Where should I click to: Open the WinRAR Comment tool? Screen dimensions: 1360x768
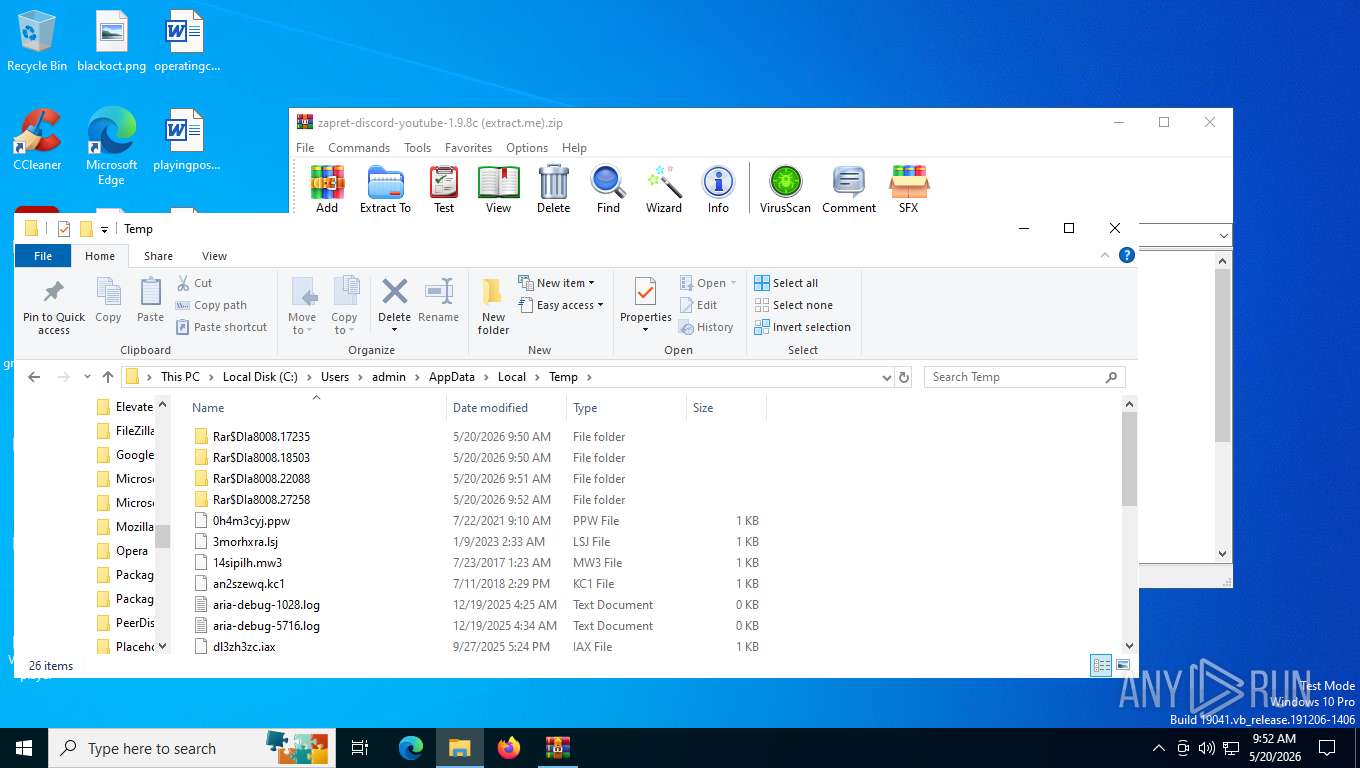point(849,190)
